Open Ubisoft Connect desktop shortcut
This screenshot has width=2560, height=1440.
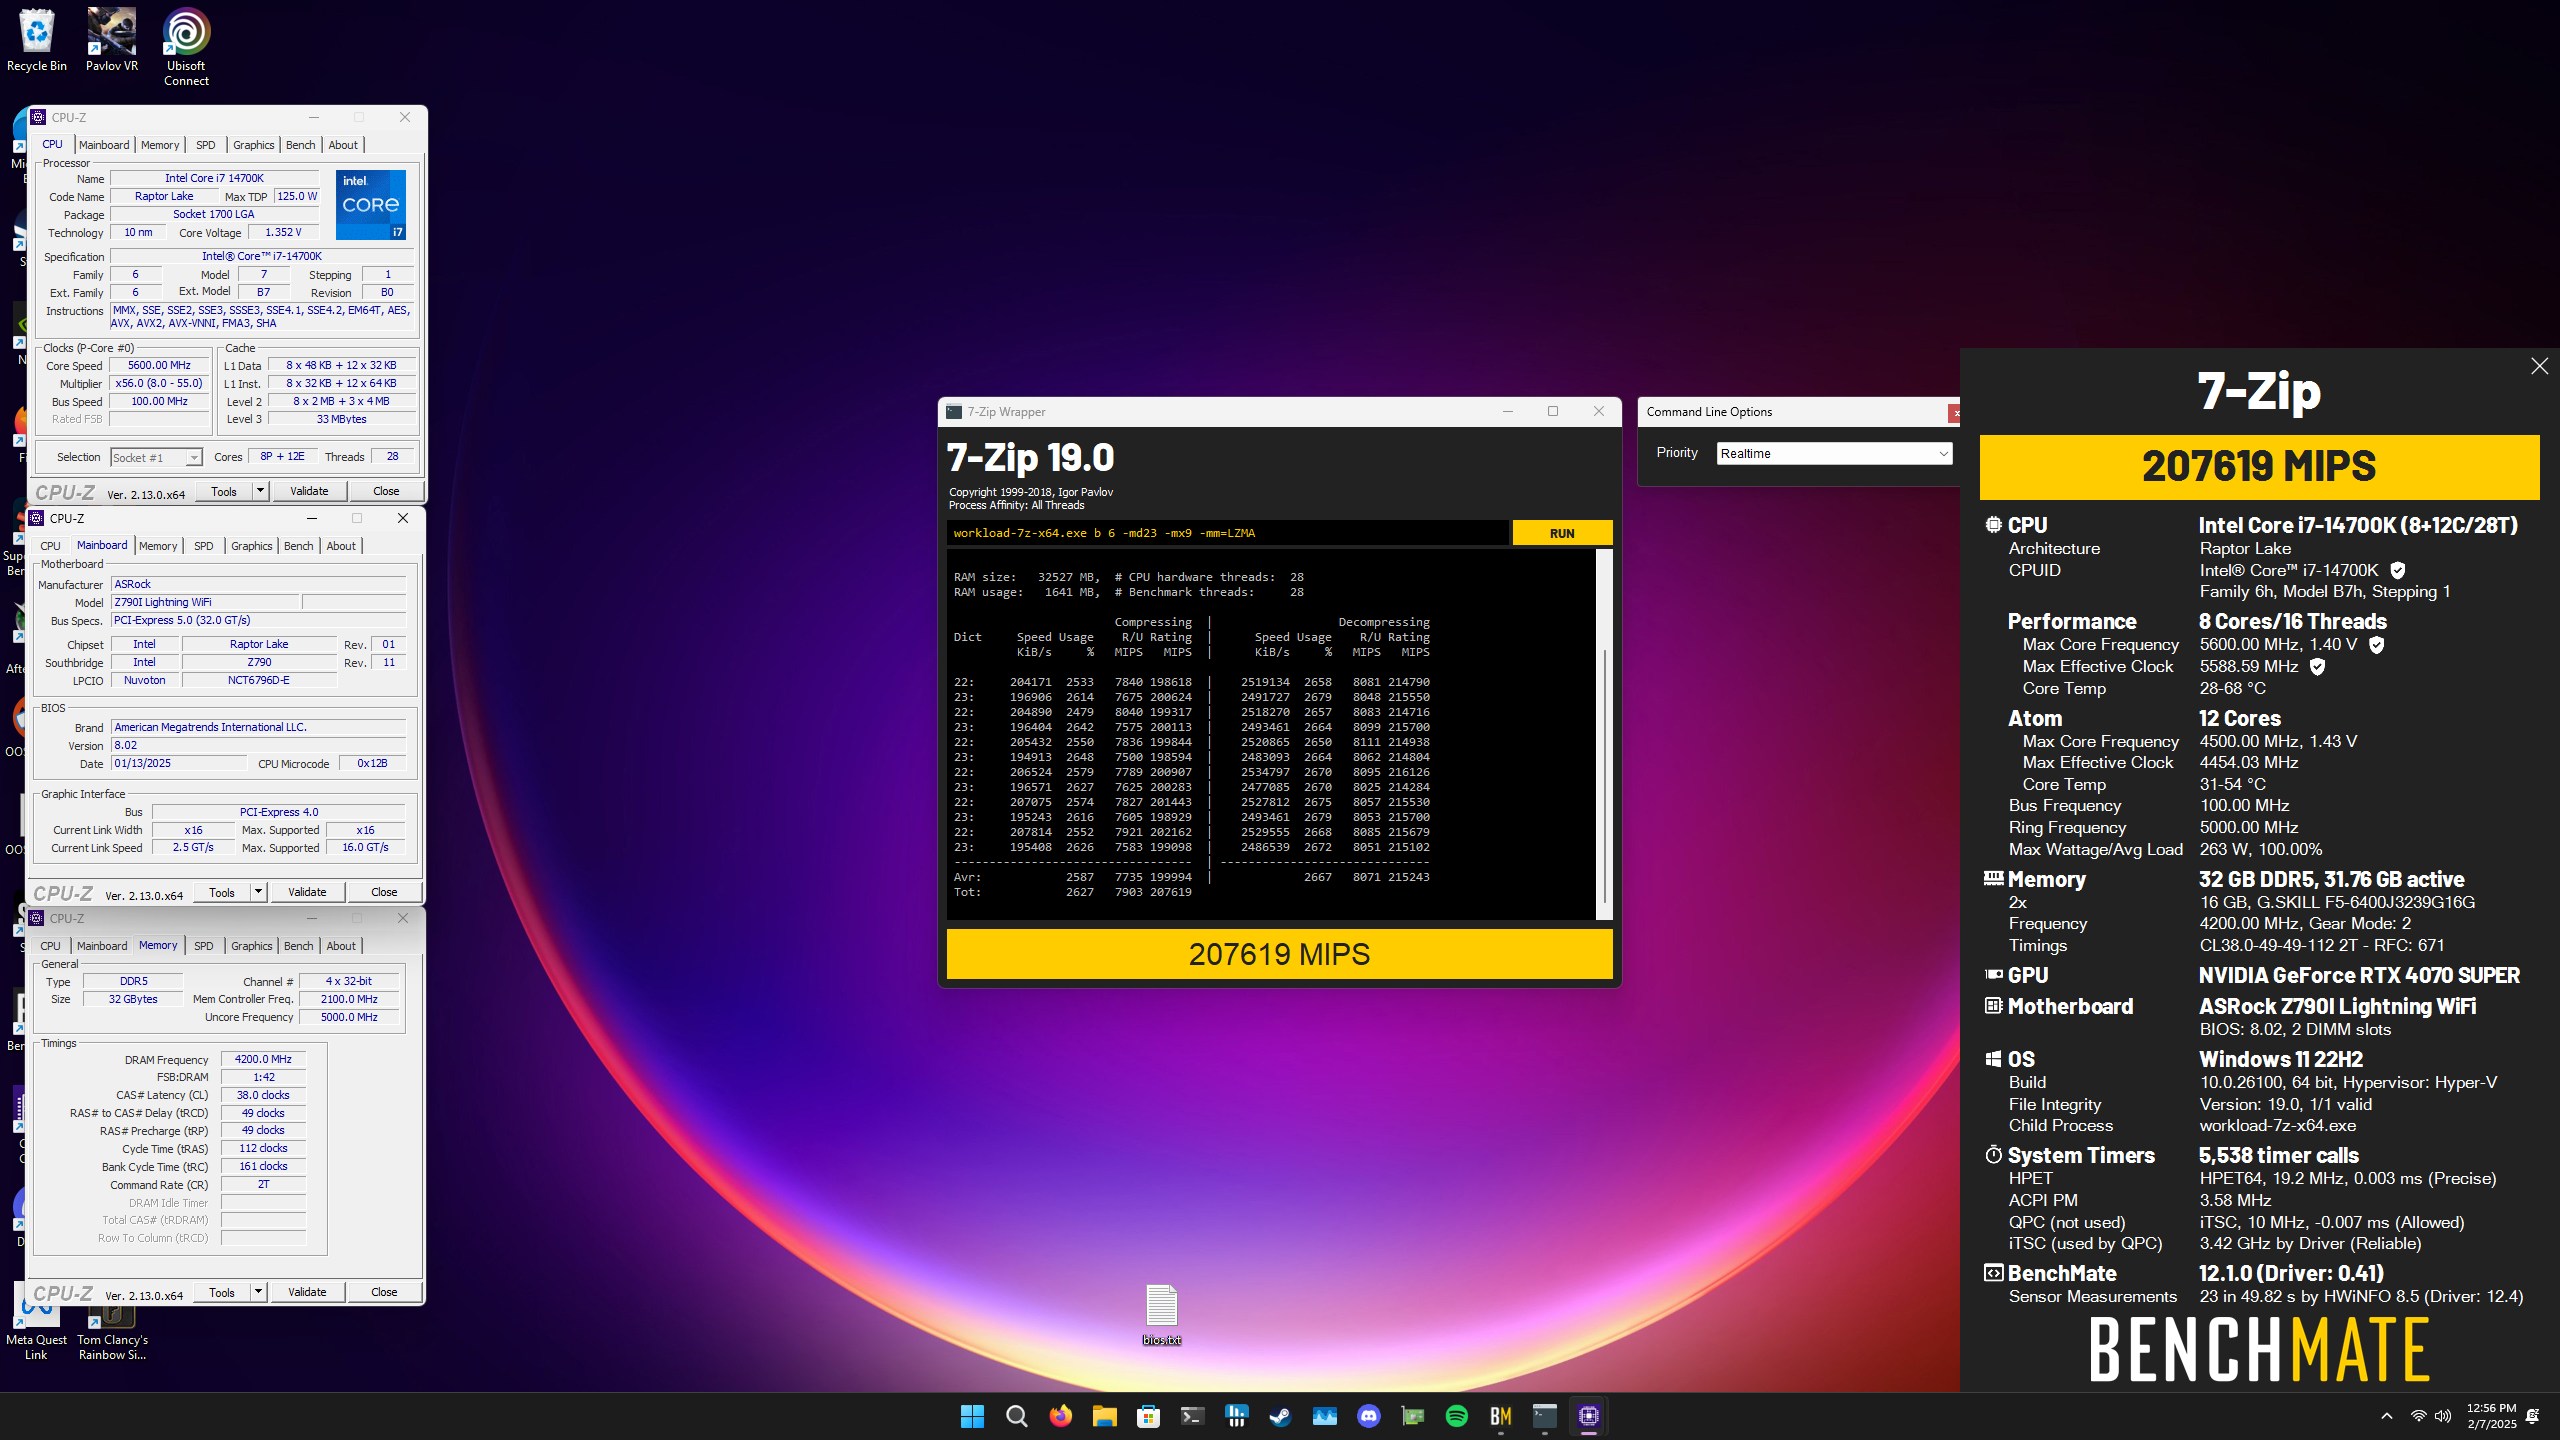coord(186,47)
